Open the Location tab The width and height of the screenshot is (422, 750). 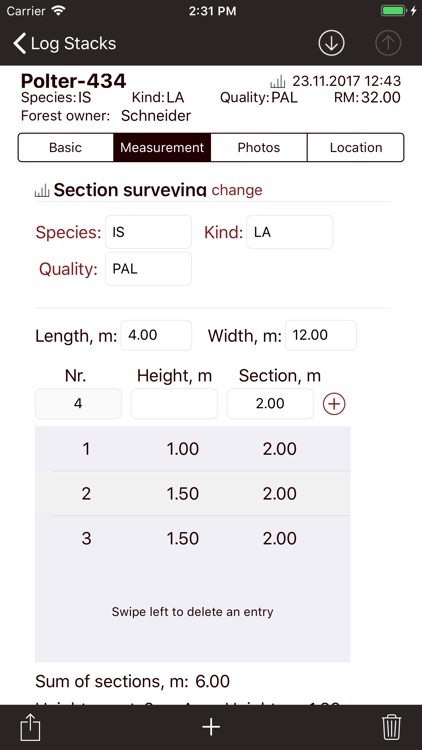point(356,147)
